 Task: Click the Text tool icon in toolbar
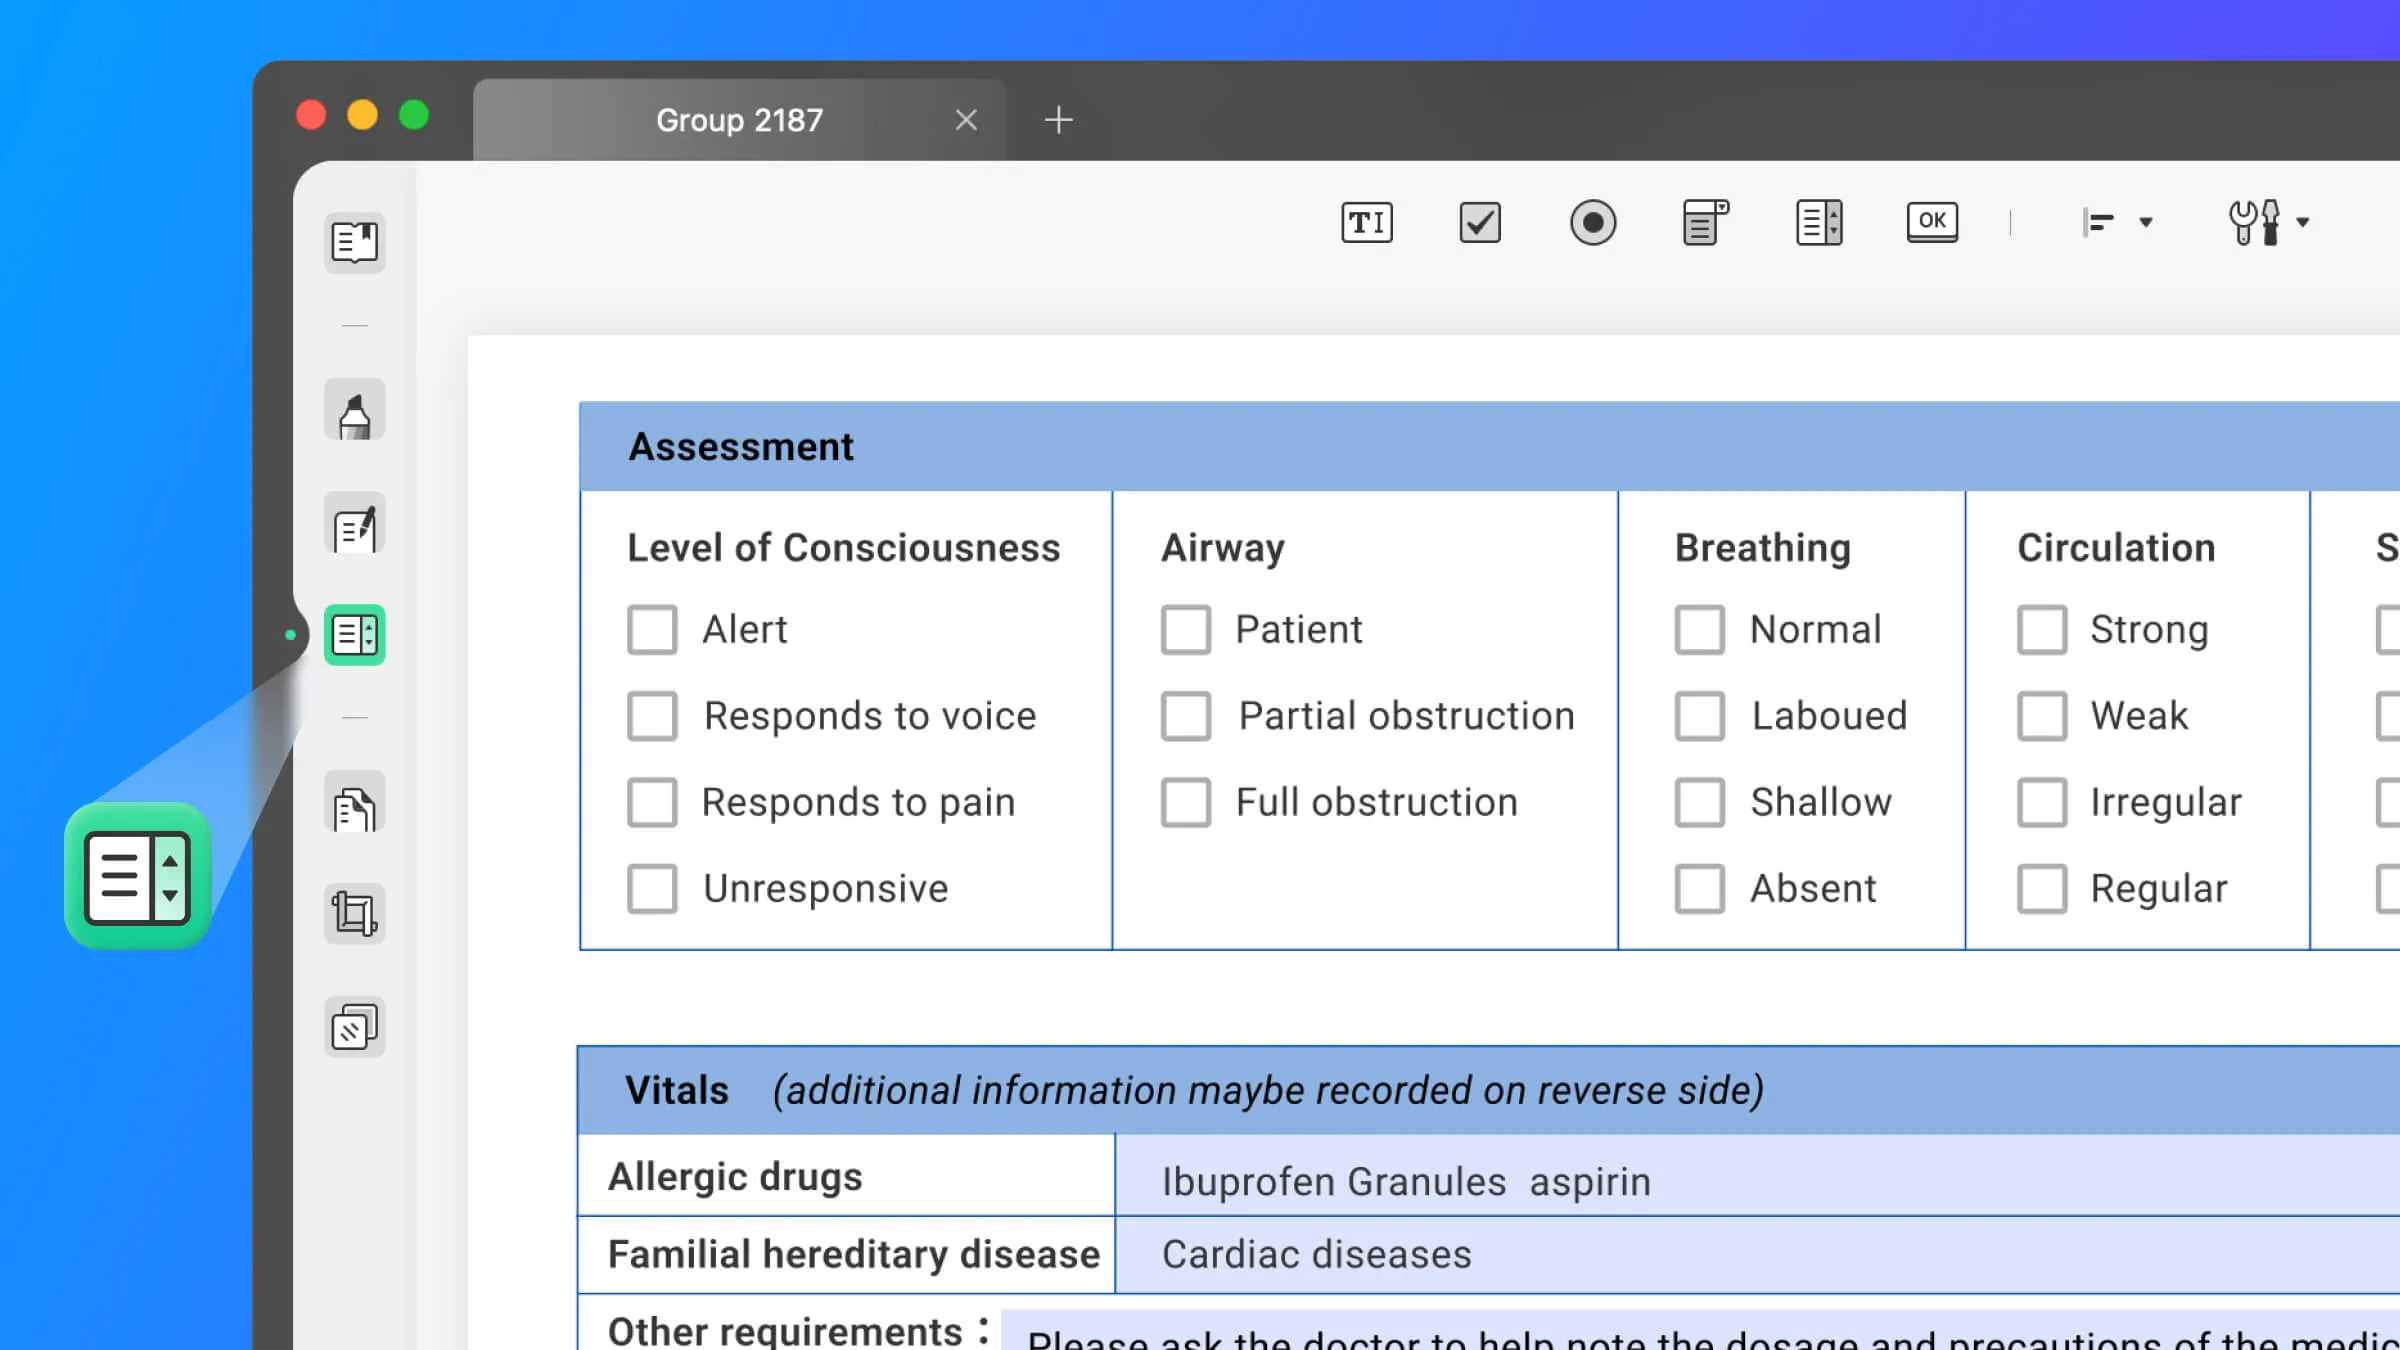1366,223
